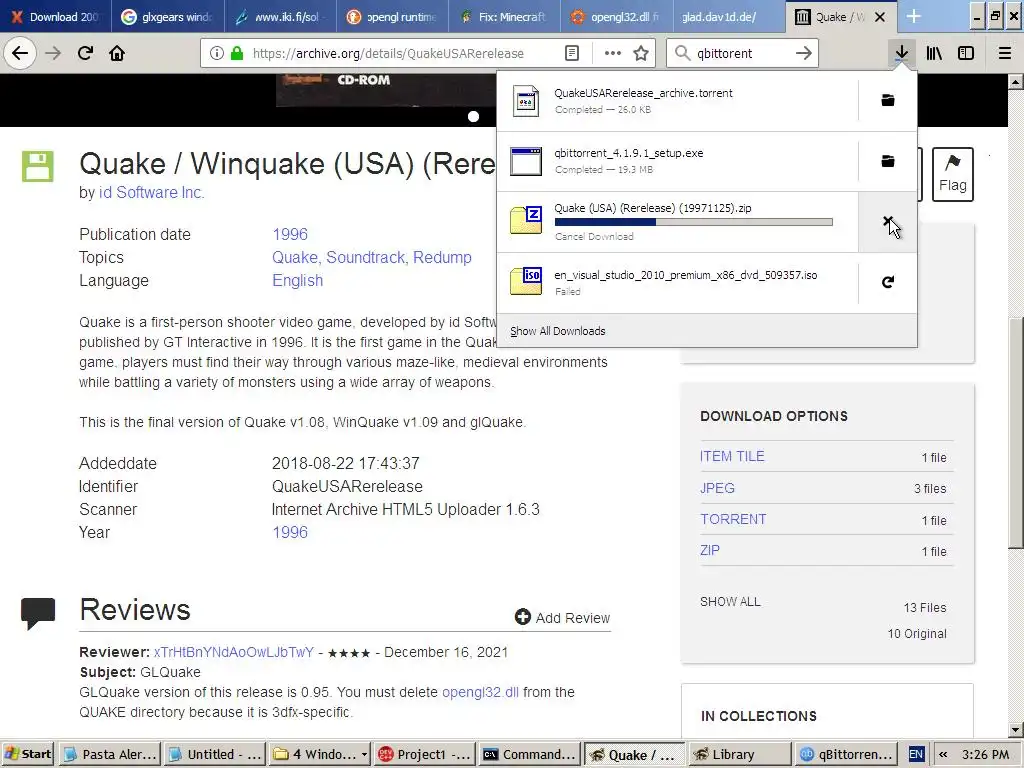The height and width of the screenshot is (768, 1024).
Task: Switch to the Download 2007 tab
Action: pyautogui.click(x=55, y=16)
